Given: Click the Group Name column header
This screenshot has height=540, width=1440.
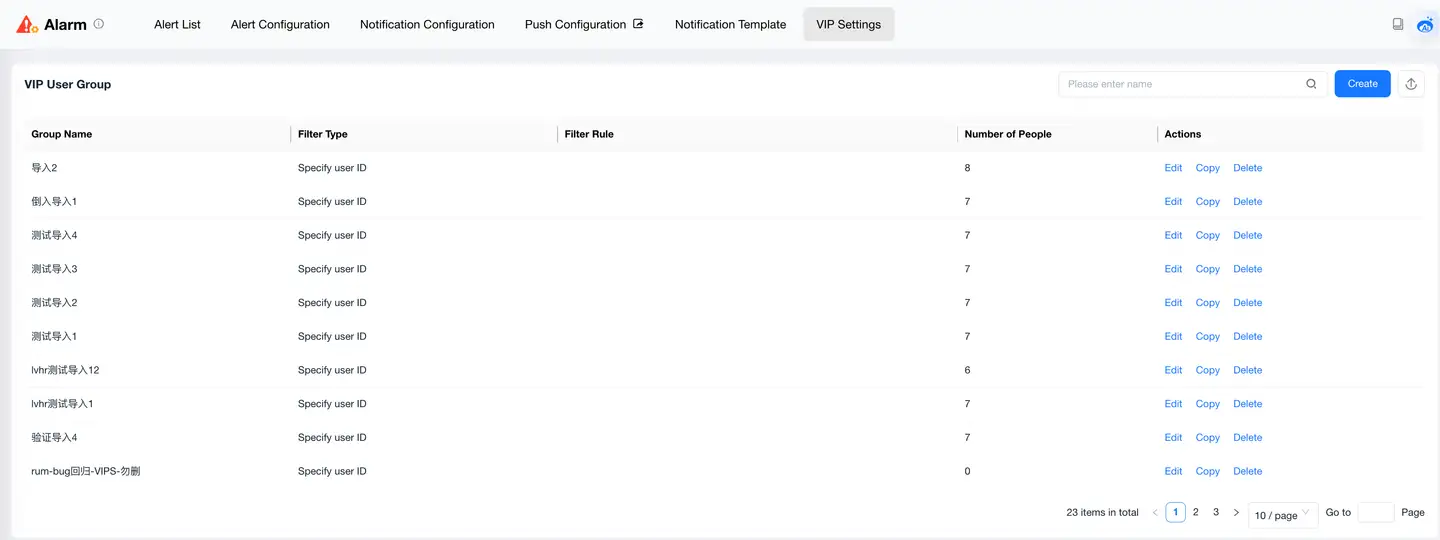Looking at the screenshot, I should coord(61,134).
